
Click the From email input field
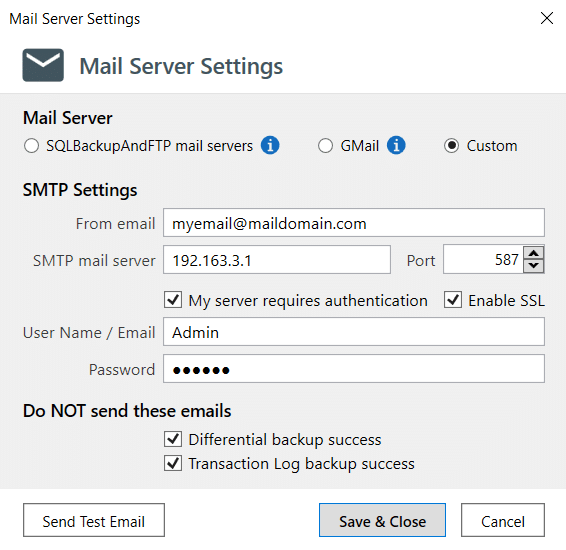coord(354,223)
